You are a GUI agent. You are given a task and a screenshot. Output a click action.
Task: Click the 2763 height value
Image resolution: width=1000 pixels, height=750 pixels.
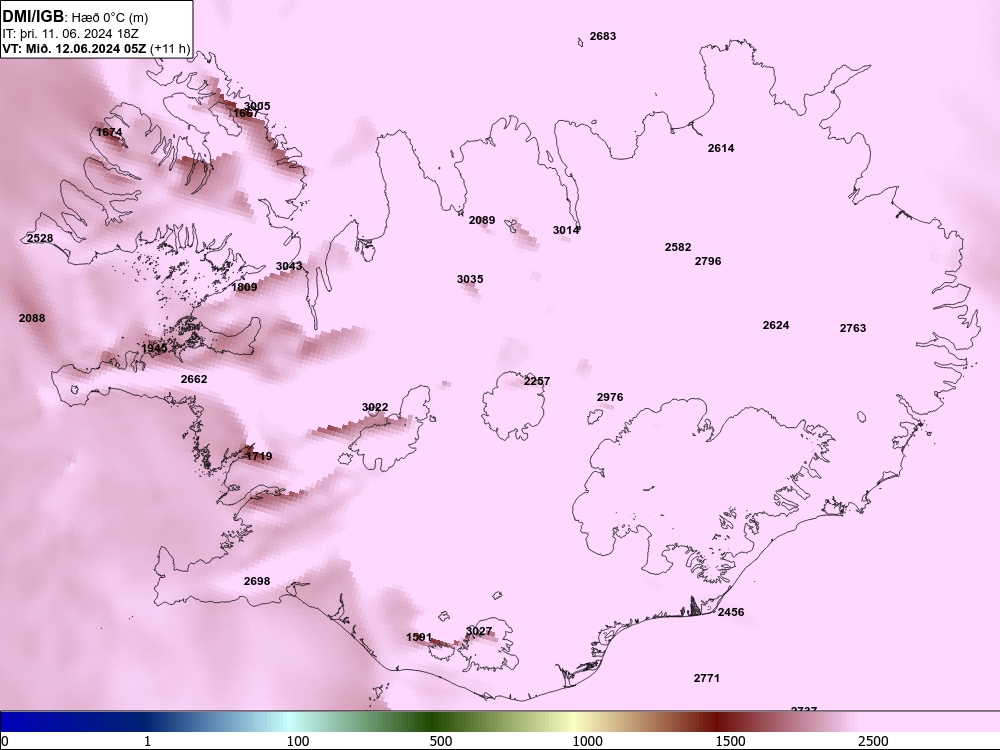click(853, 328)
